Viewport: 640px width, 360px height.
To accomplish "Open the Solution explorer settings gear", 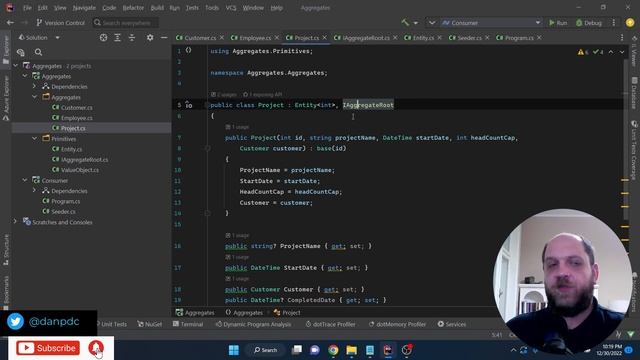I will (150, 38).
